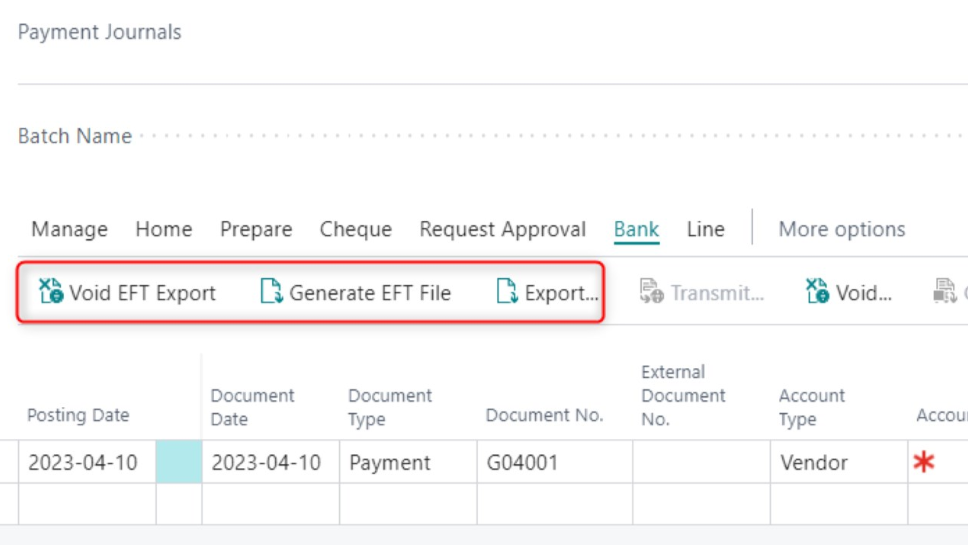Click the Vendor account type cell
Viewport: 968px width, 545px height.
(839, 462)
